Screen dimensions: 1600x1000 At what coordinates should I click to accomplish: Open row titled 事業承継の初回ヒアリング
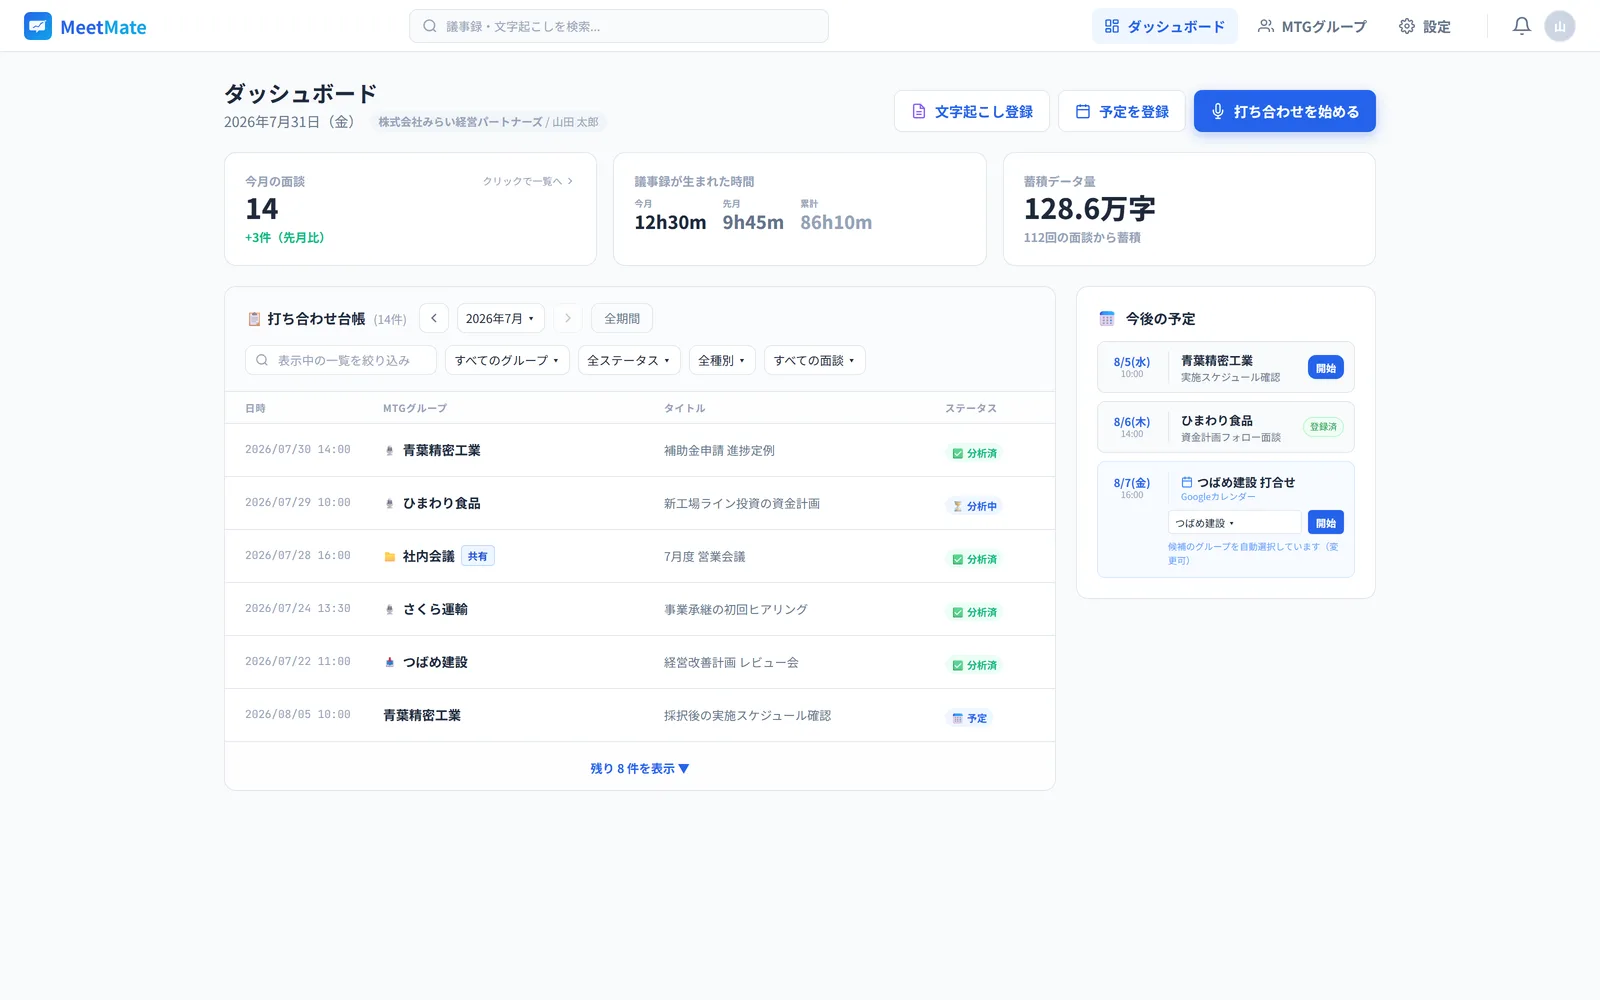pos(640,610)
